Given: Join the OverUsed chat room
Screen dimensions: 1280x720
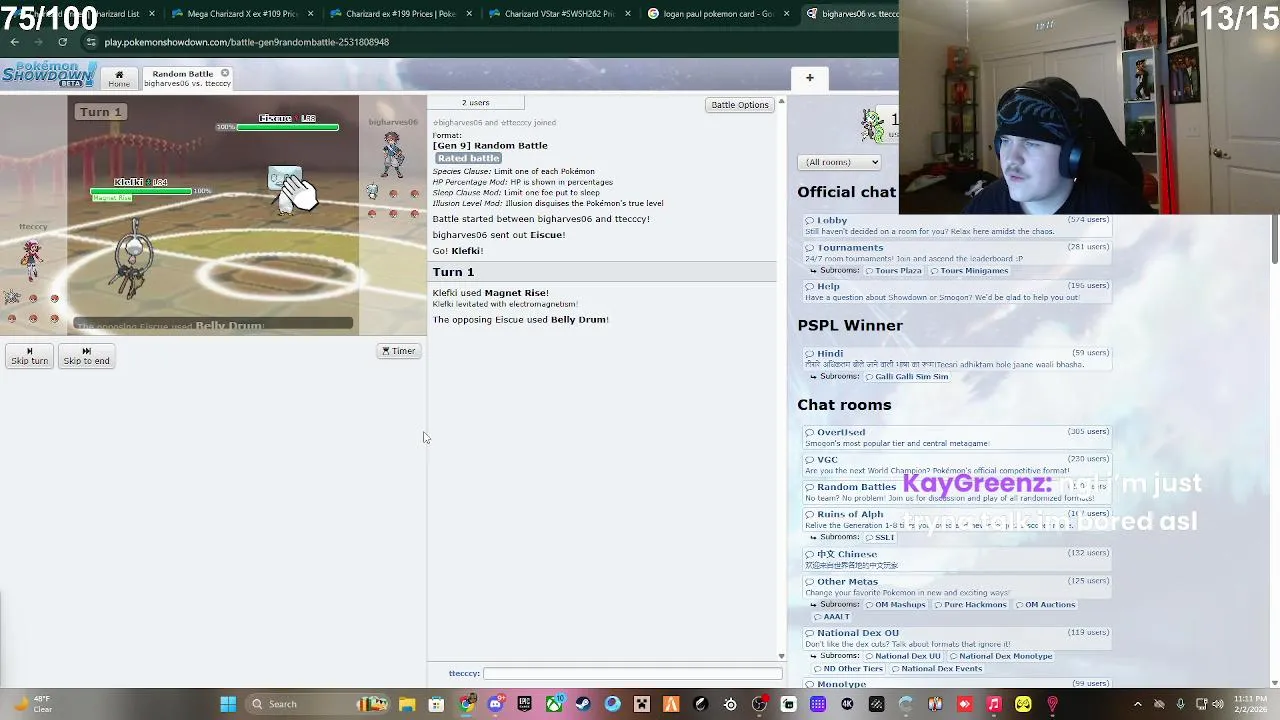Looking at the screenshot, I should pyautogui.click(x=958, y=437).
